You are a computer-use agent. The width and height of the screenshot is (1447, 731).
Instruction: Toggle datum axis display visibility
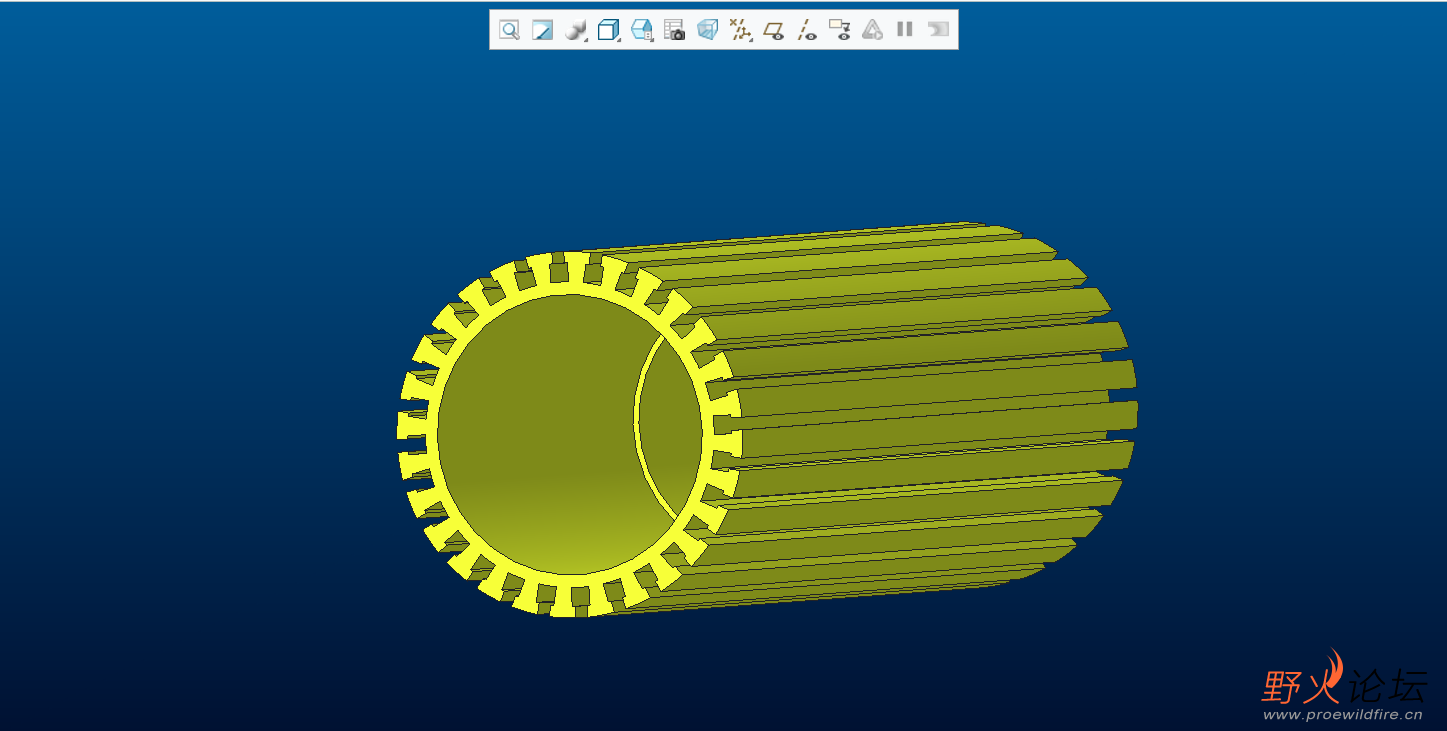(807, 30)
